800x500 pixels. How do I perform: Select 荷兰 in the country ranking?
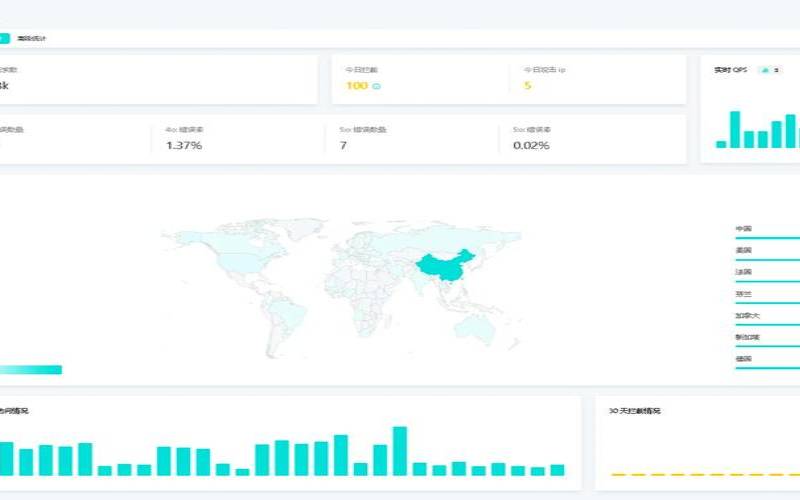click(x=744, y=294)
